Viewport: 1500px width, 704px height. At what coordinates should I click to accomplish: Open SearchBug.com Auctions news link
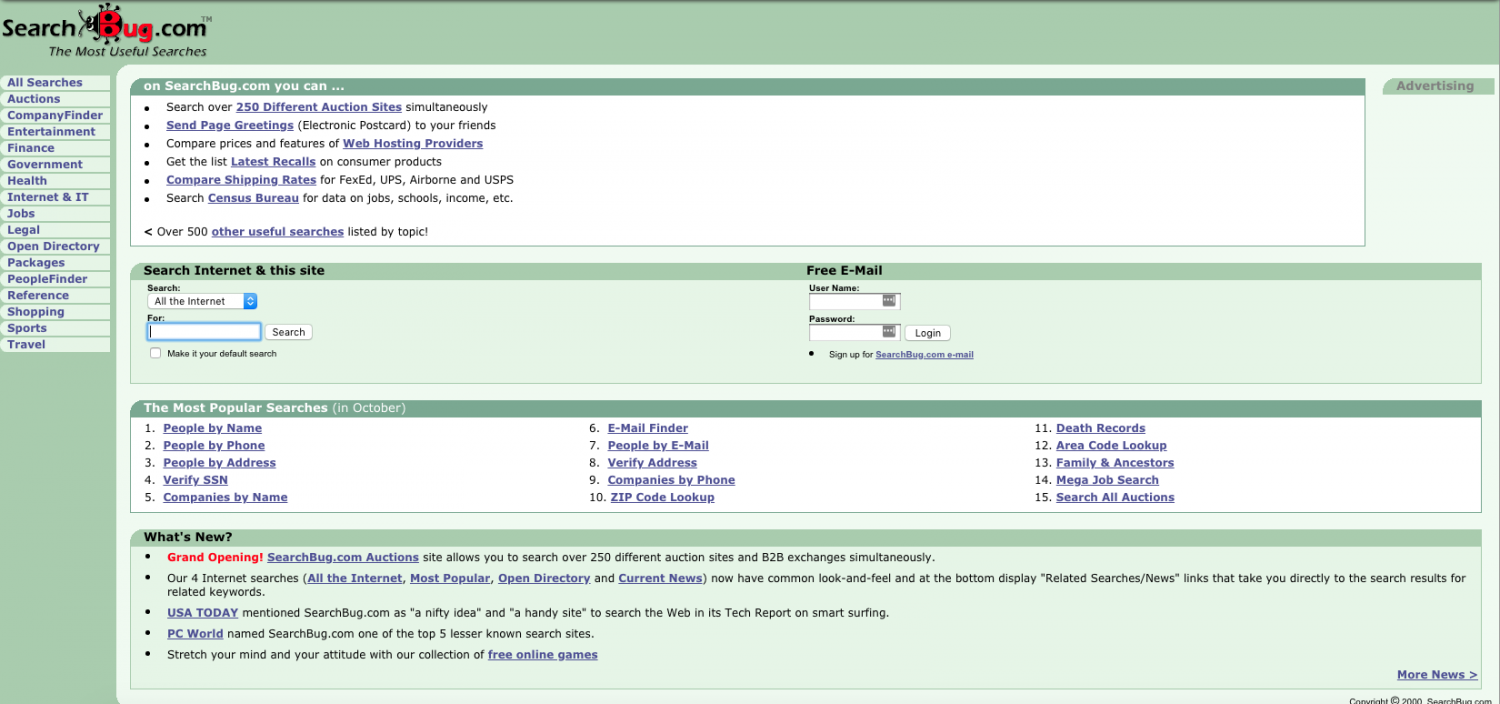point(343,557)
